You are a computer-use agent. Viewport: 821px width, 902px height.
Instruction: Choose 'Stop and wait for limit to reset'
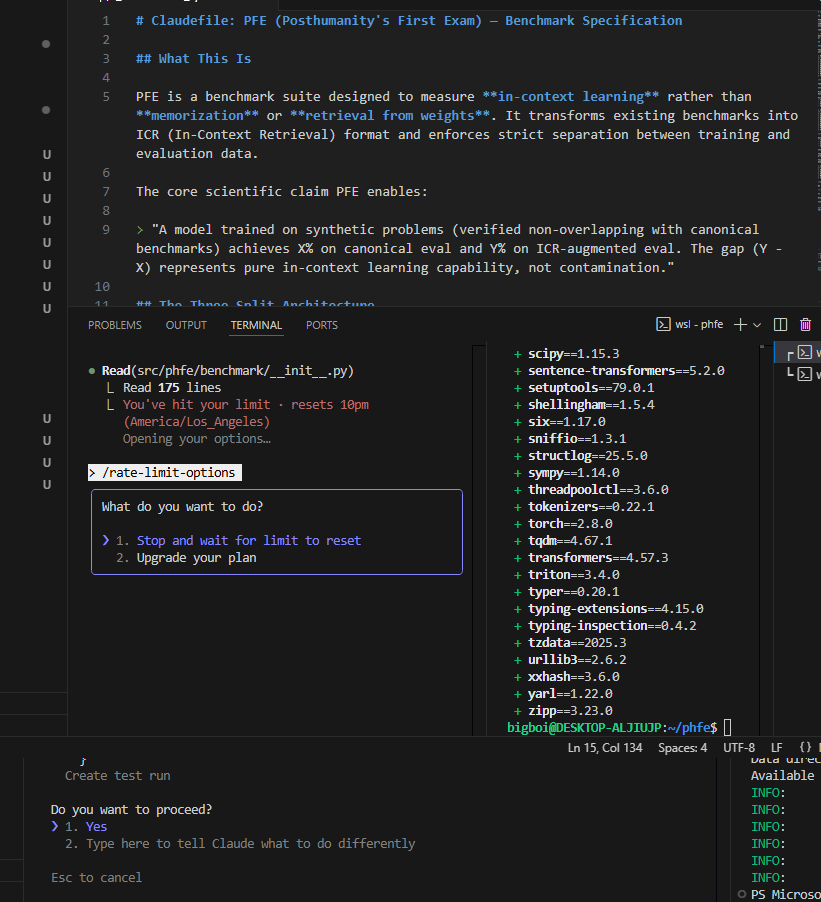(249, 541)
